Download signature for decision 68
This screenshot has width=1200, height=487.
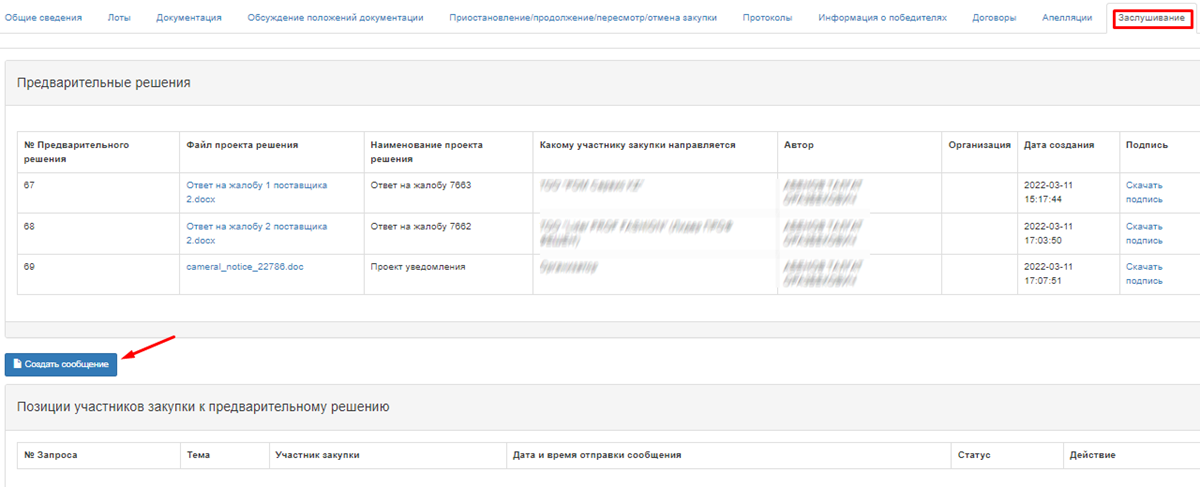tap(1144, 233)
